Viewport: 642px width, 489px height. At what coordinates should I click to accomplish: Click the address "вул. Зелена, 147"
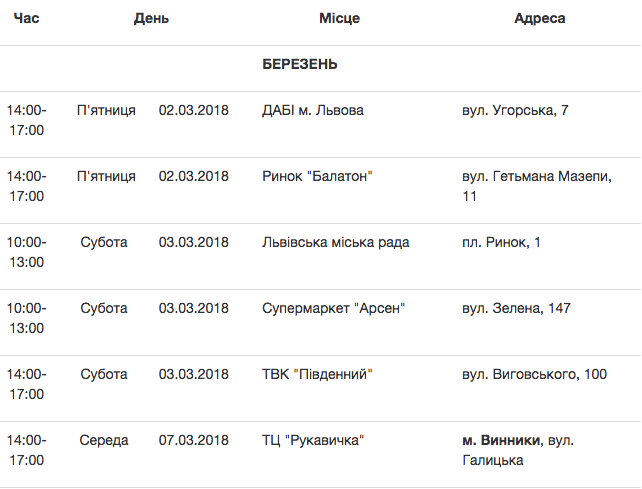tap(516, 308)
